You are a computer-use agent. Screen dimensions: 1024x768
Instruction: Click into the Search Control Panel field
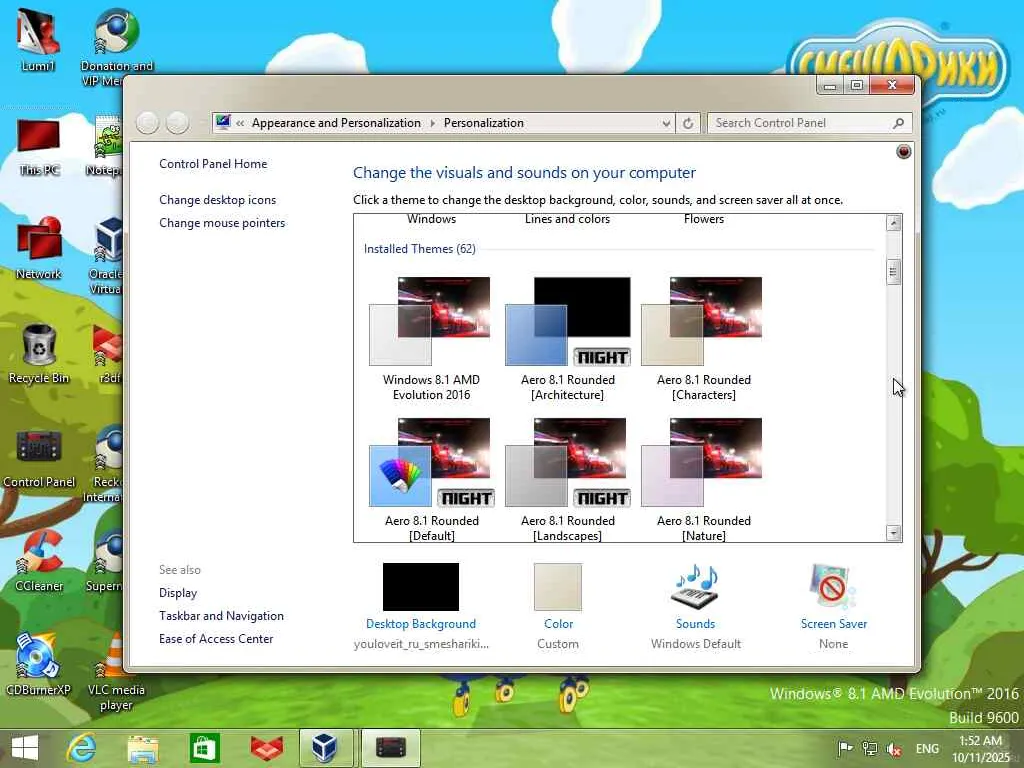809,123
